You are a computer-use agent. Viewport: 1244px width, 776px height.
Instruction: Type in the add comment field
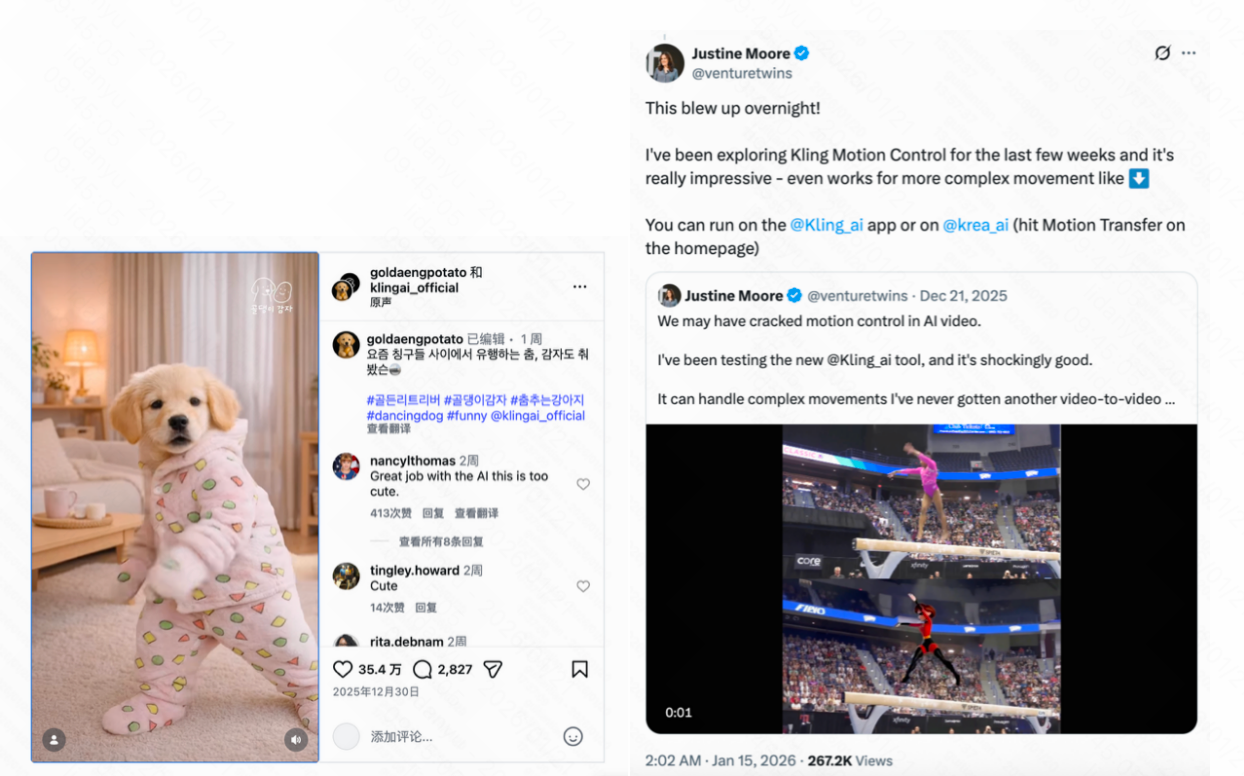pyautogui.click(x=450, y=737)
